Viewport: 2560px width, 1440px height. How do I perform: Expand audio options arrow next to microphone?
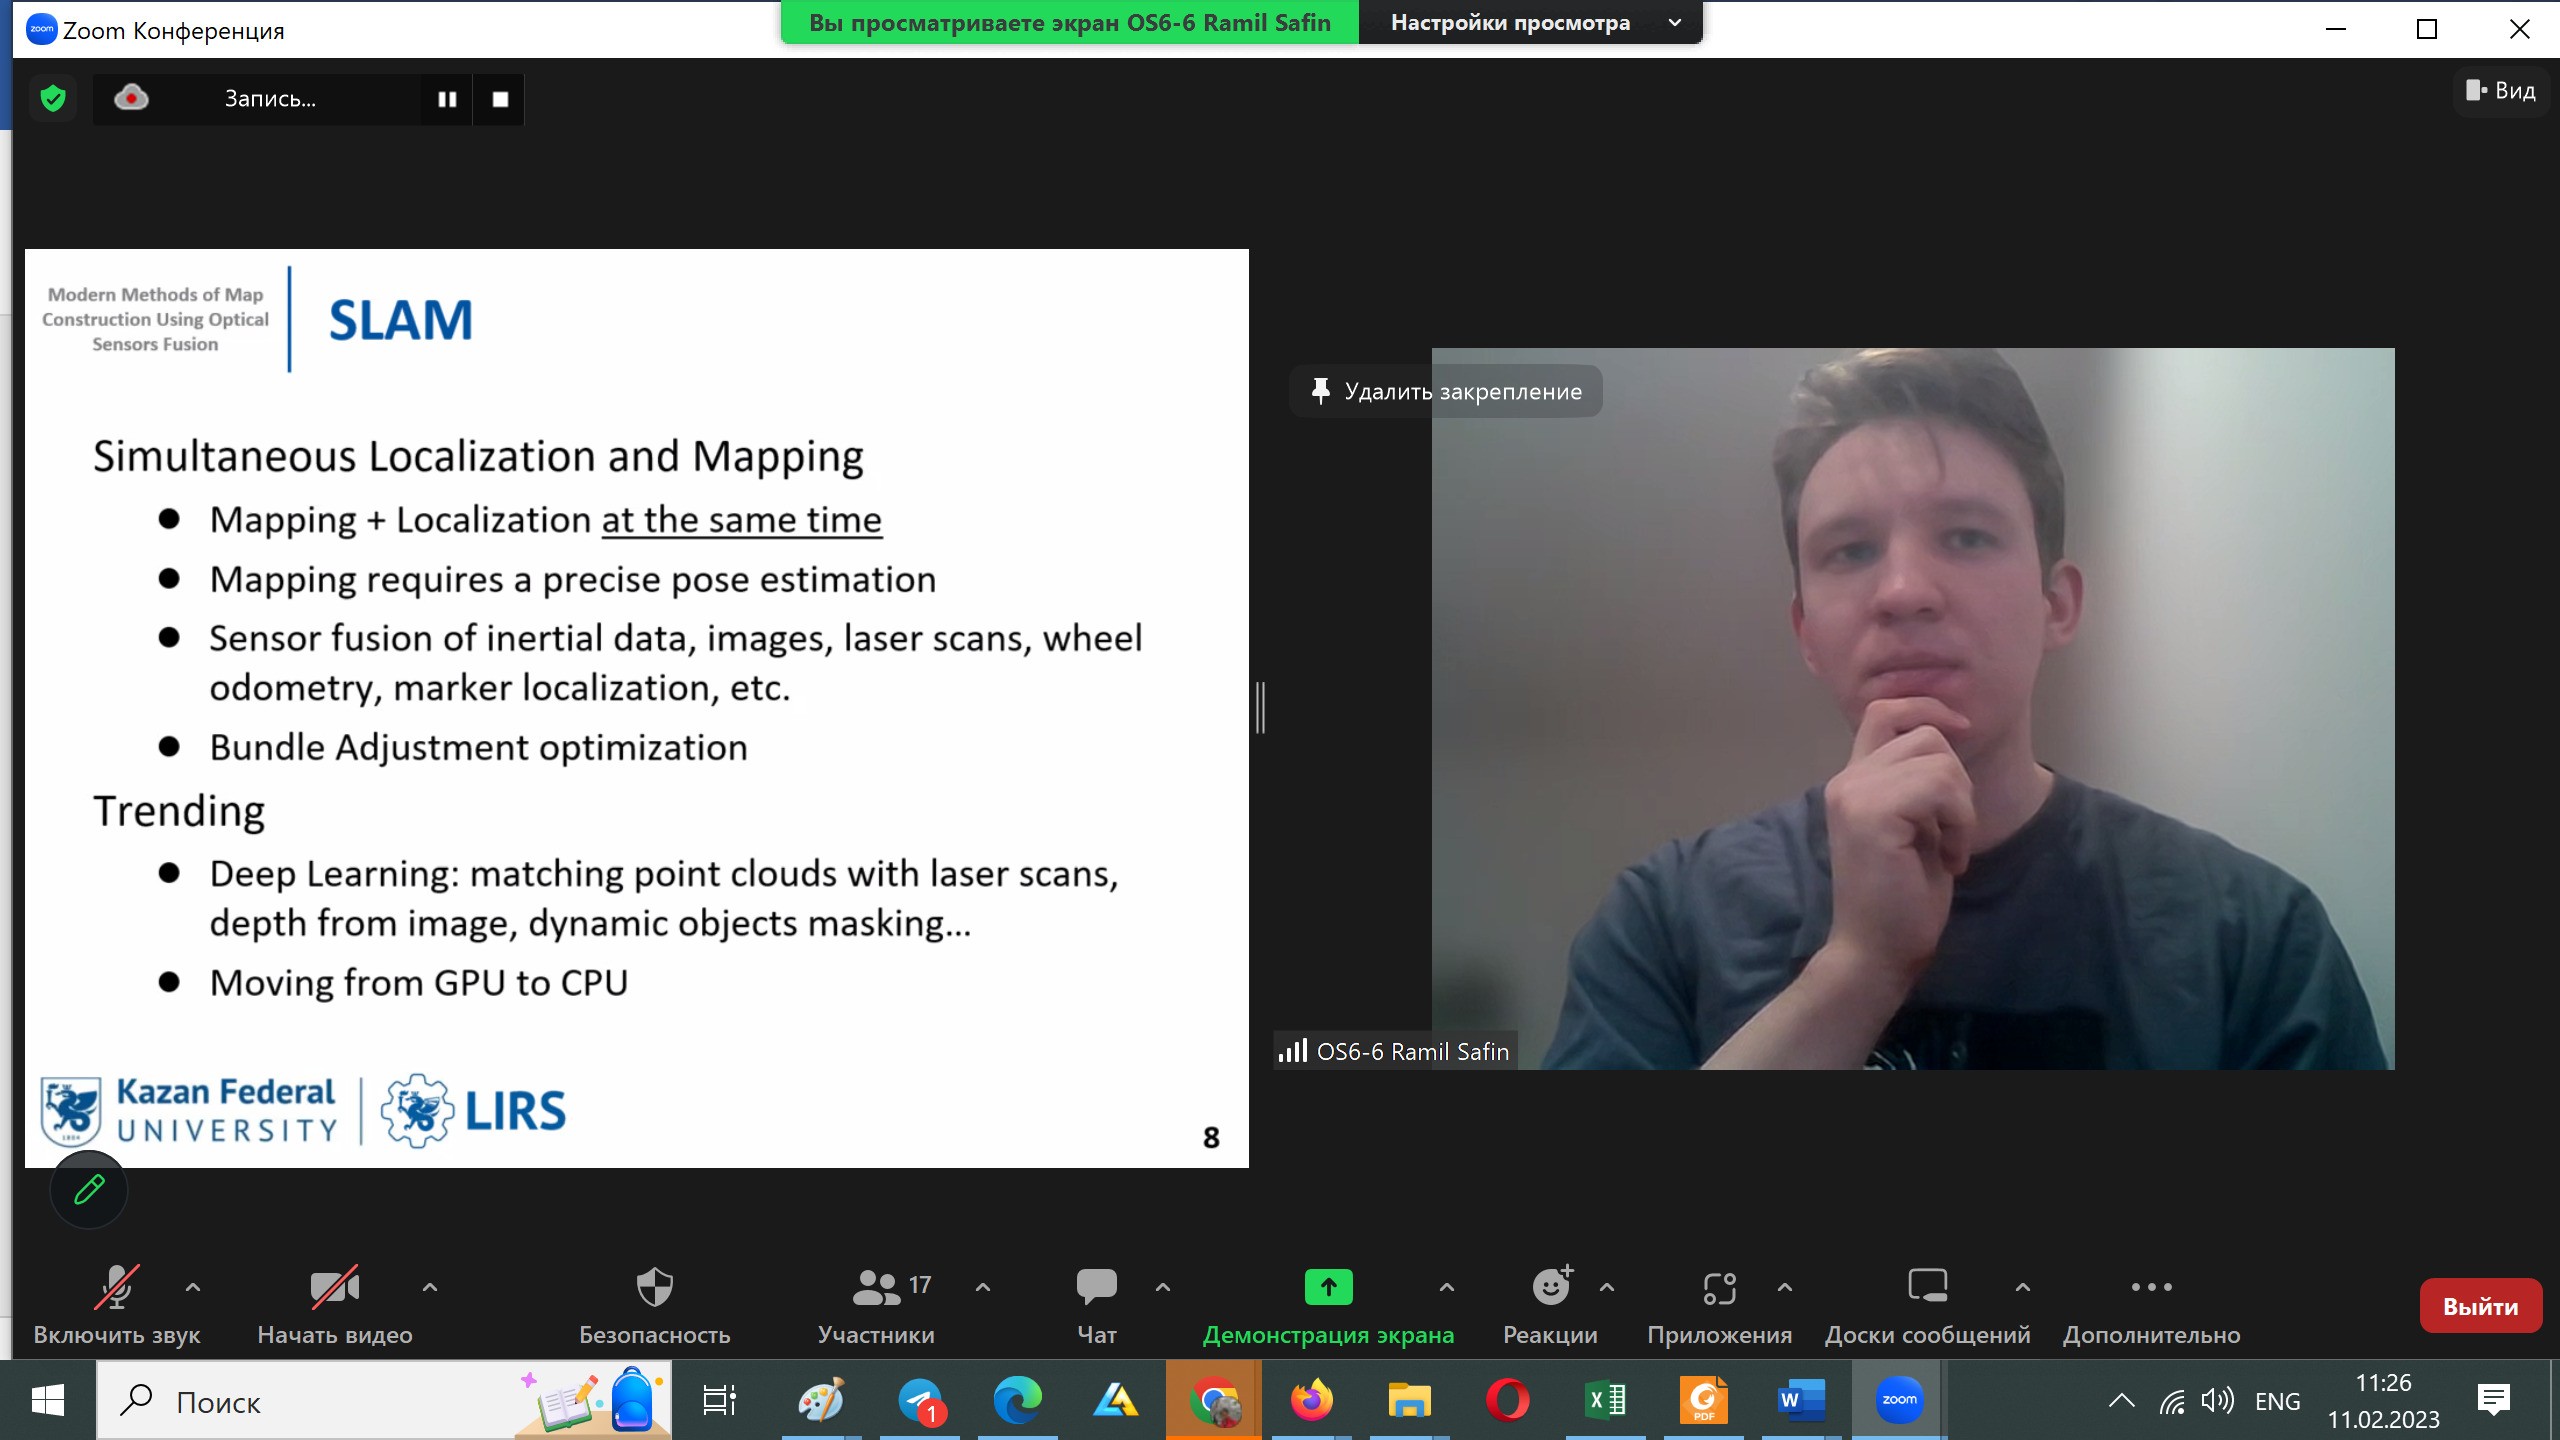click(x=193, y=1287)
